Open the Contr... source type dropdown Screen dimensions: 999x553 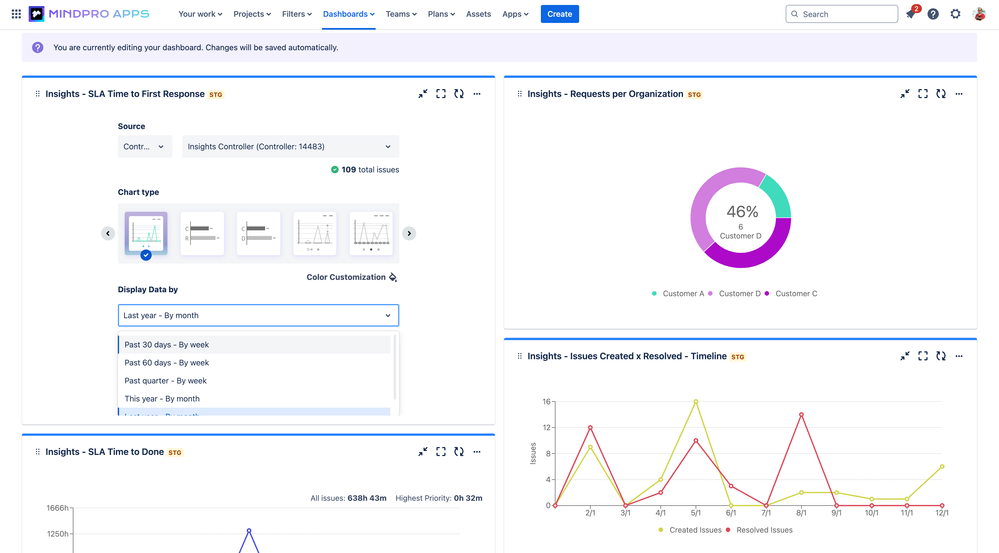coord(145,147)
